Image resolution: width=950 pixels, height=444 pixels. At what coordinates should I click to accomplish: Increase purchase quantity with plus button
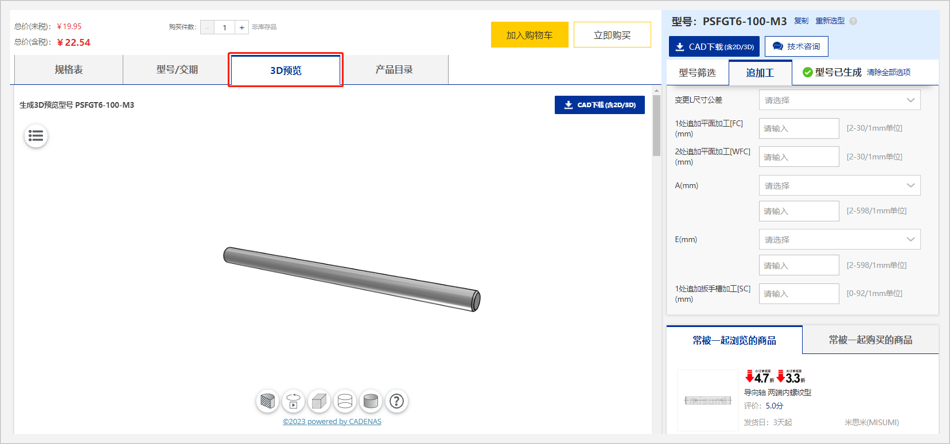[x=242, y=28]
